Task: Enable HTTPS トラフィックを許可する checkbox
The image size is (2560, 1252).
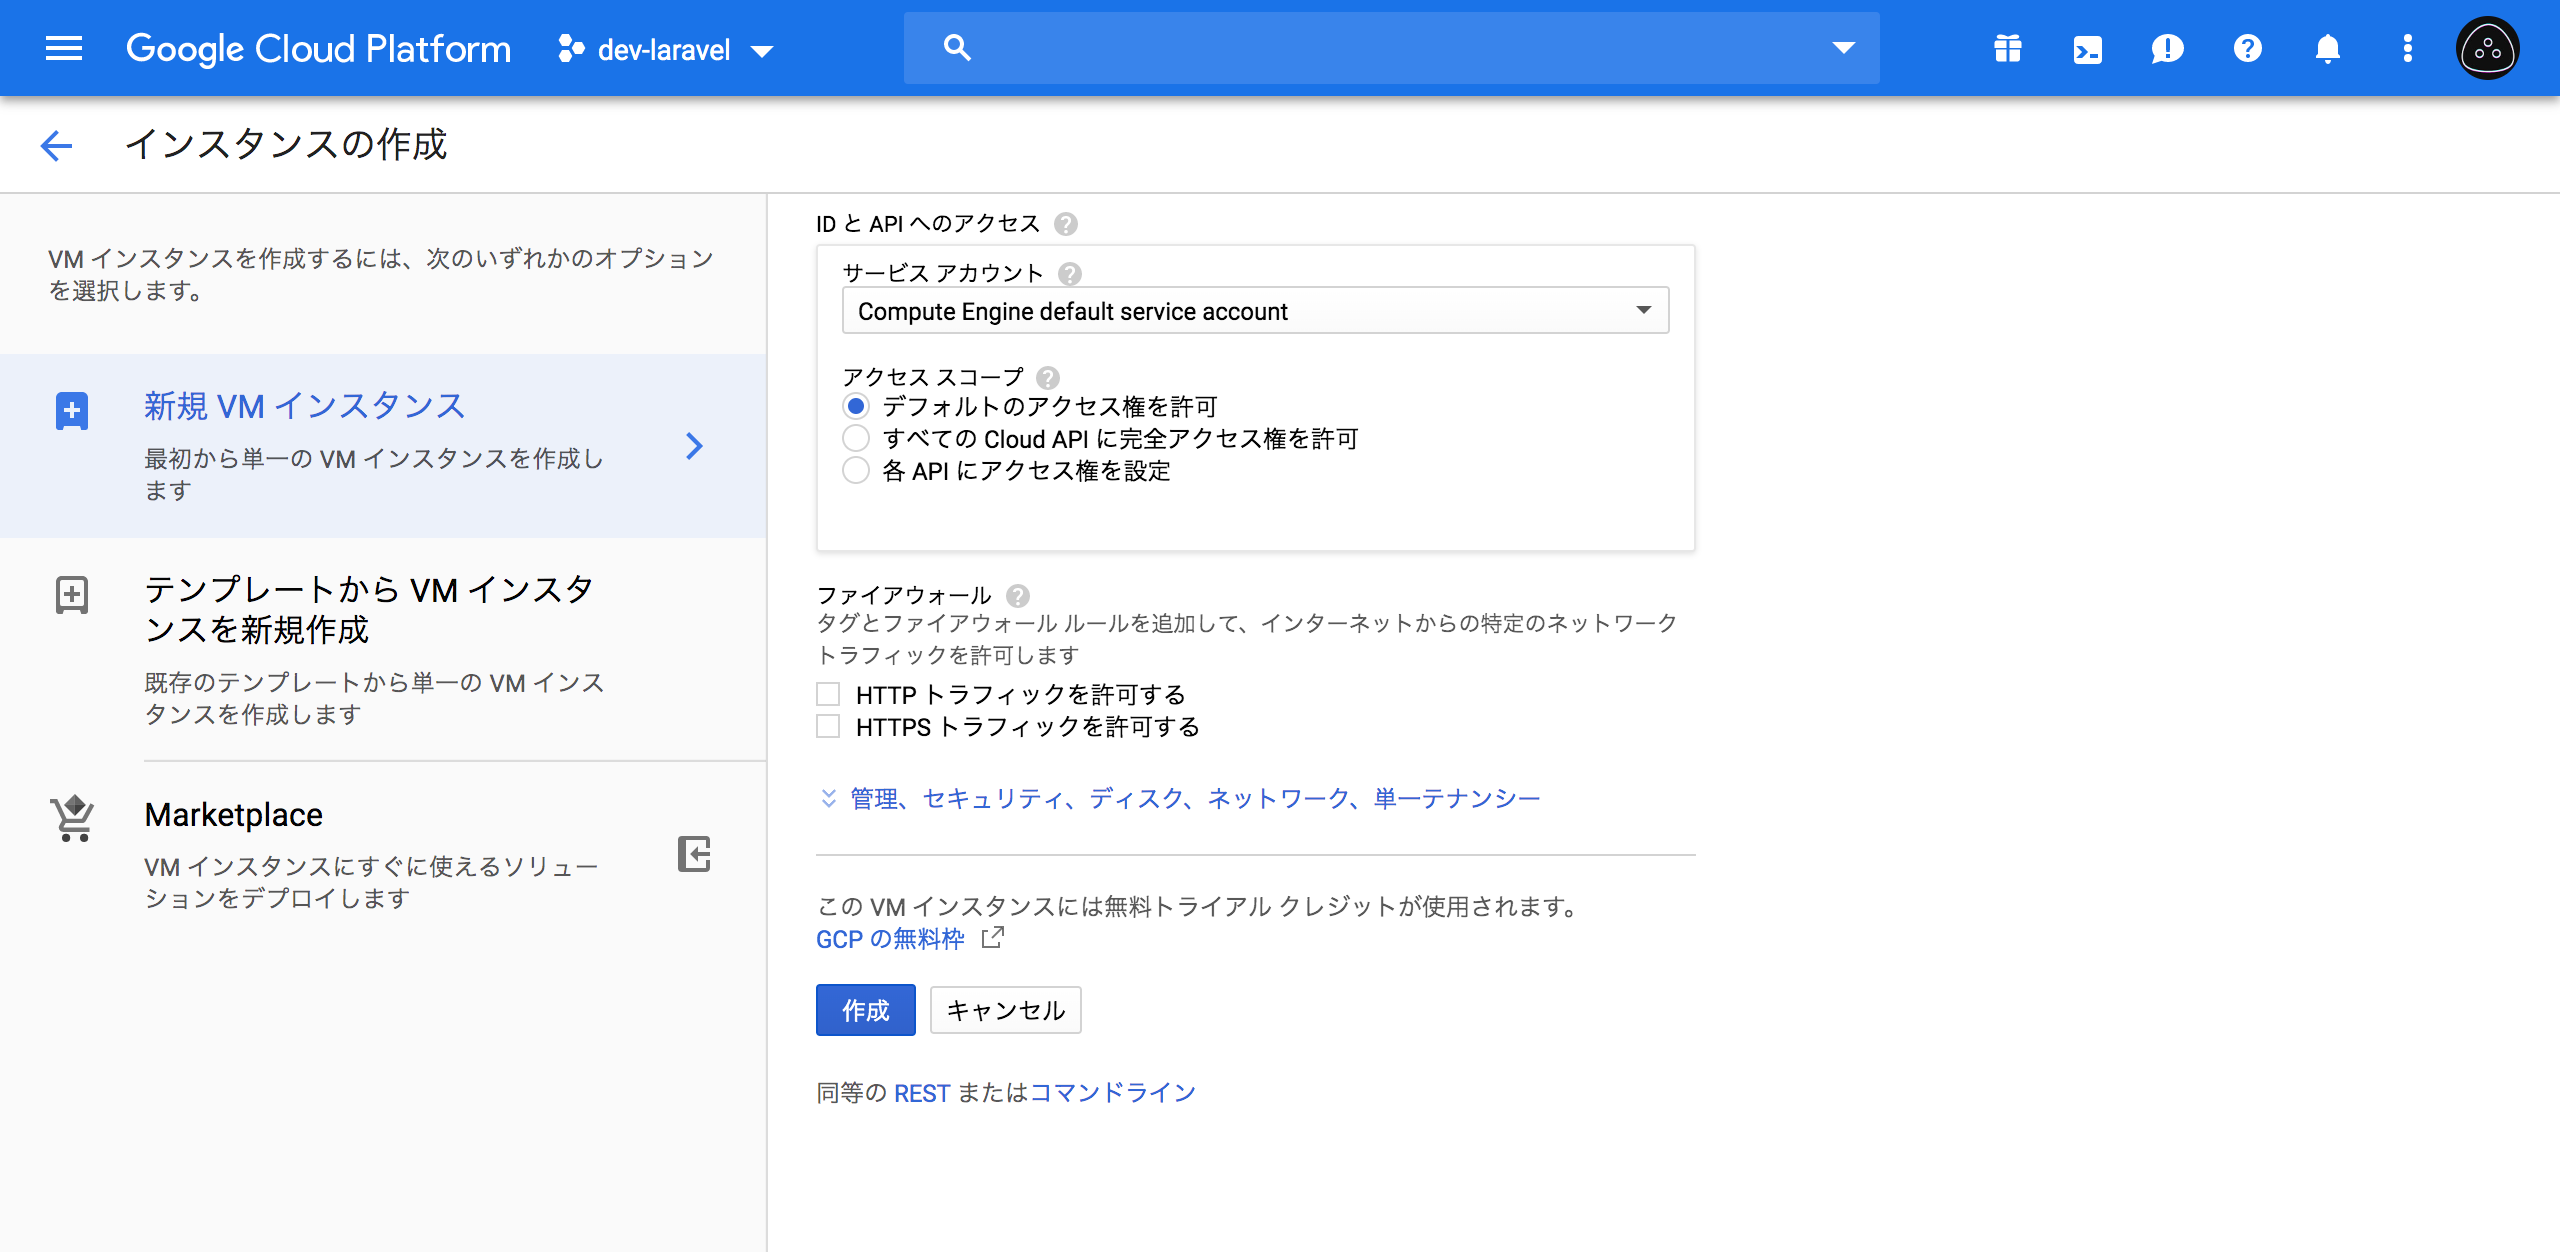Action: coord(828,726)
